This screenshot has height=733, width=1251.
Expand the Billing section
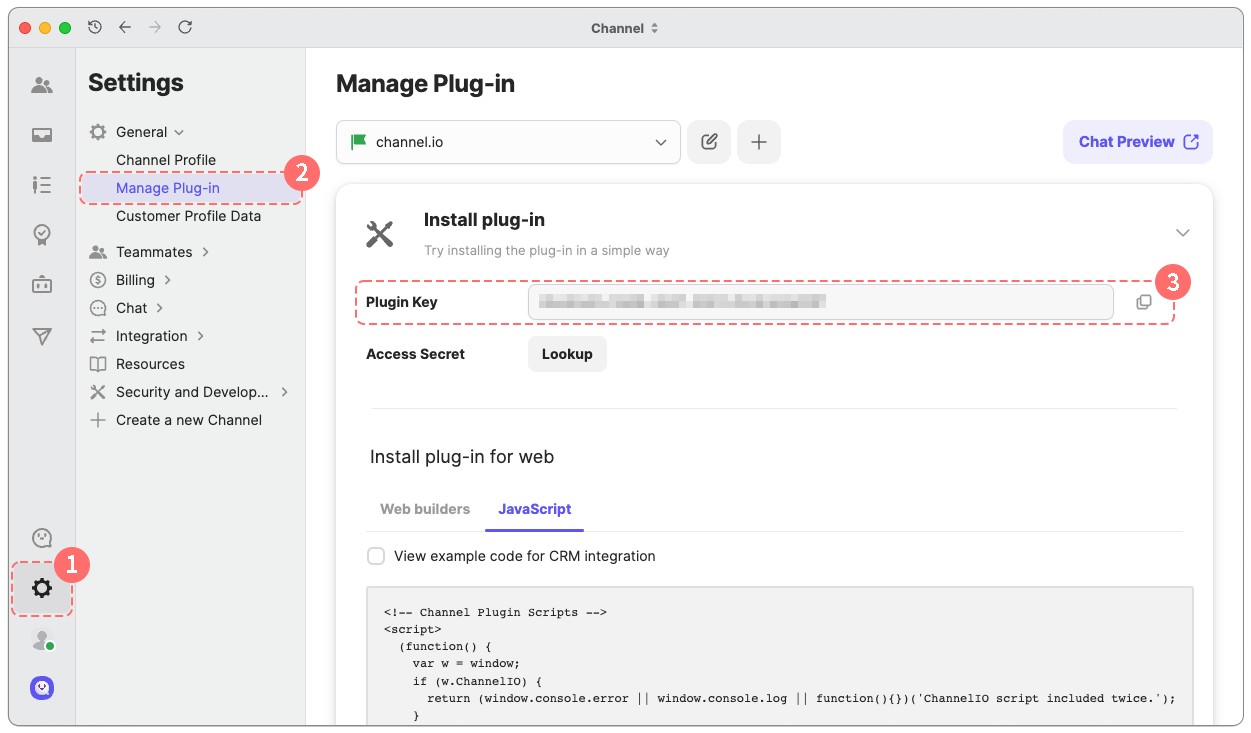pos(168,280)
